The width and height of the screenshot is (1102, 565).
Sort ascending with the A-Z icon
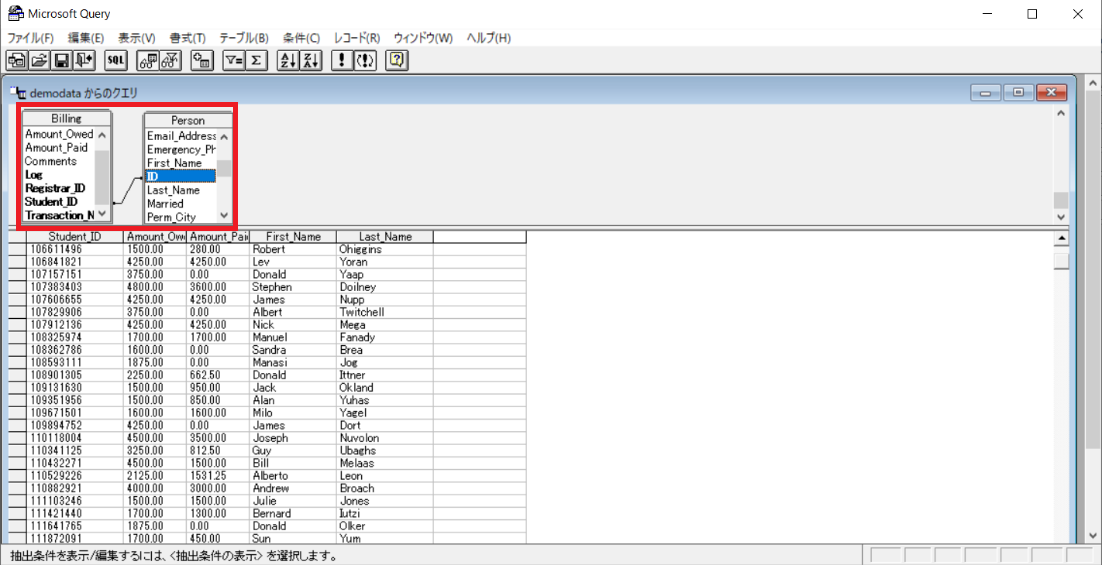[287, 61]
